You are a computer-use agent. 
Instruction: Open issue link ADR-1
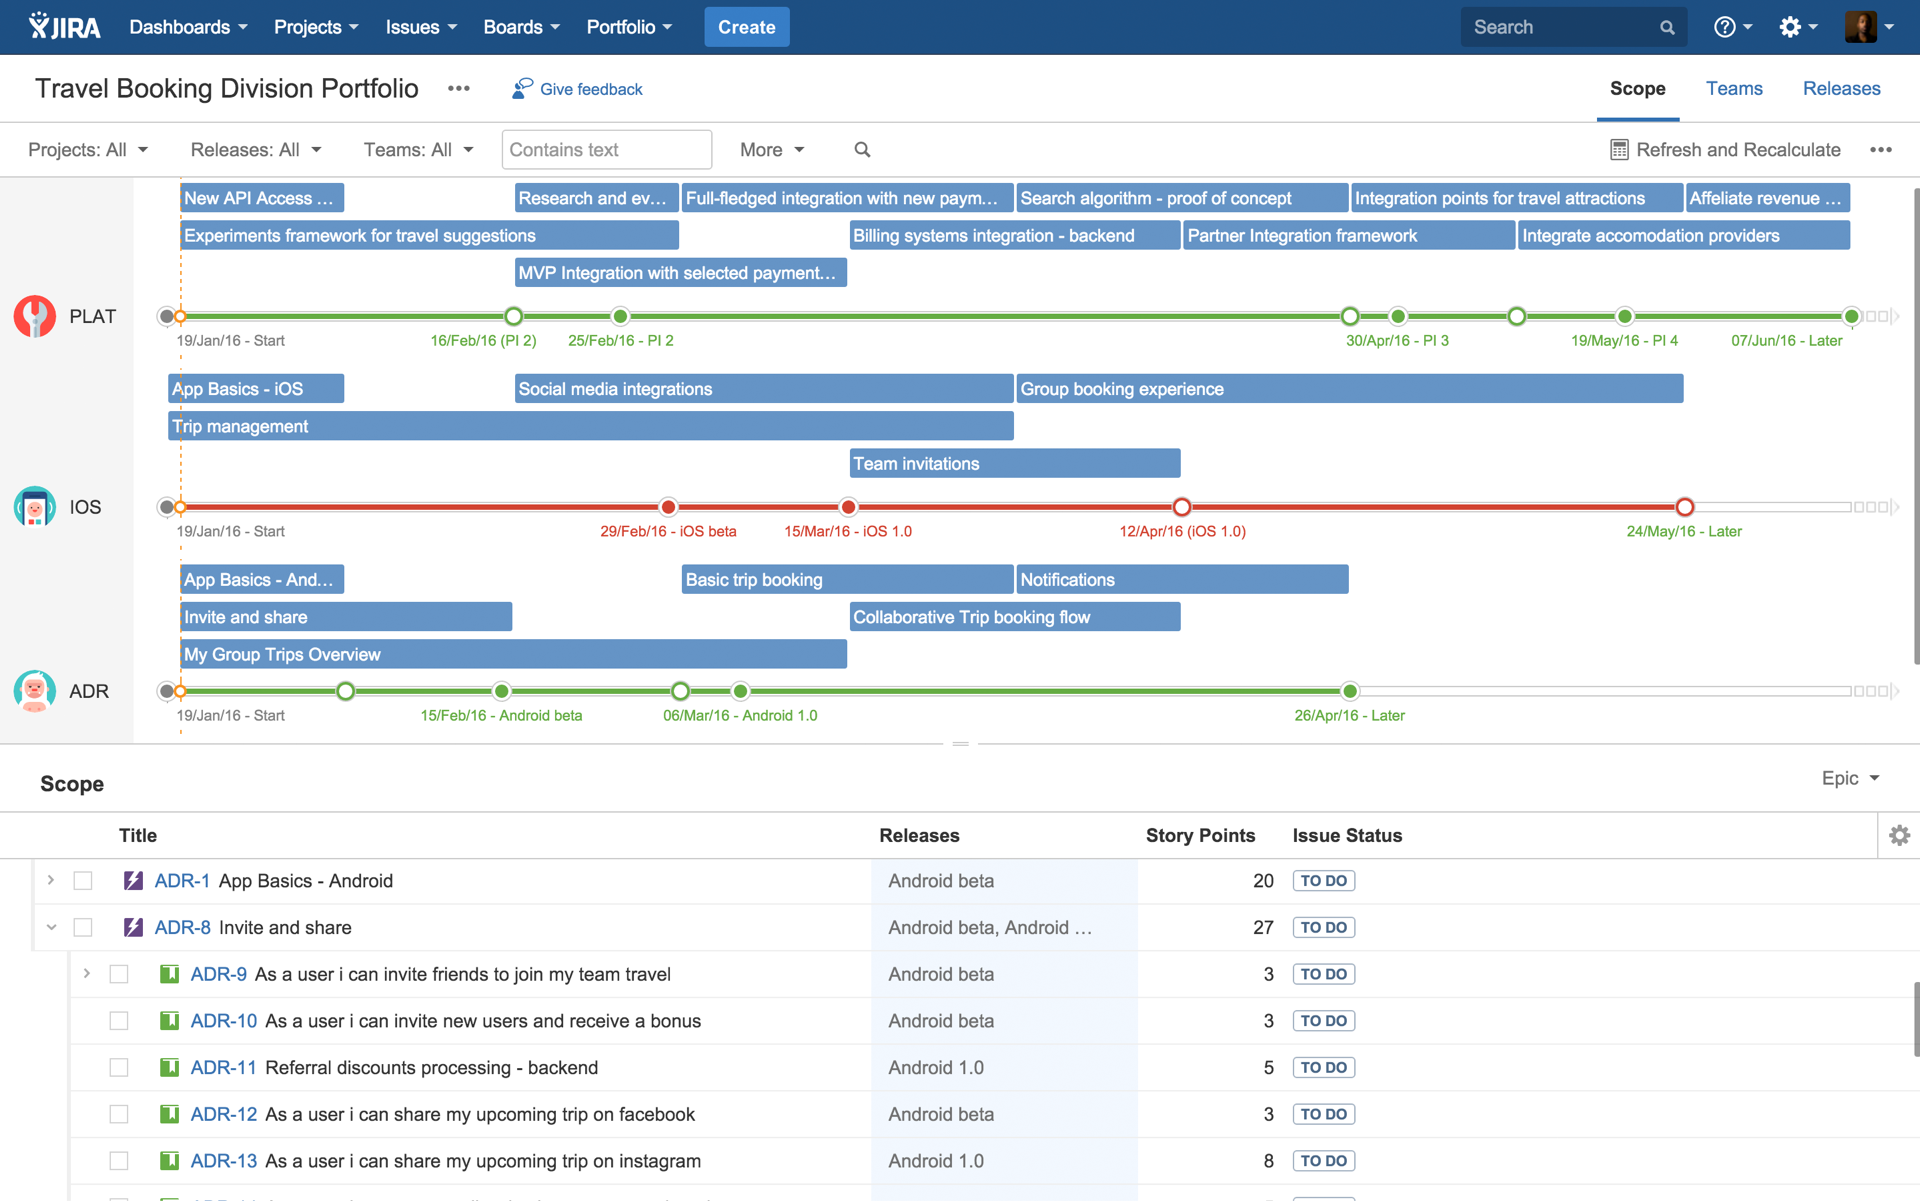pyautogui.click(x=182, y=881)
